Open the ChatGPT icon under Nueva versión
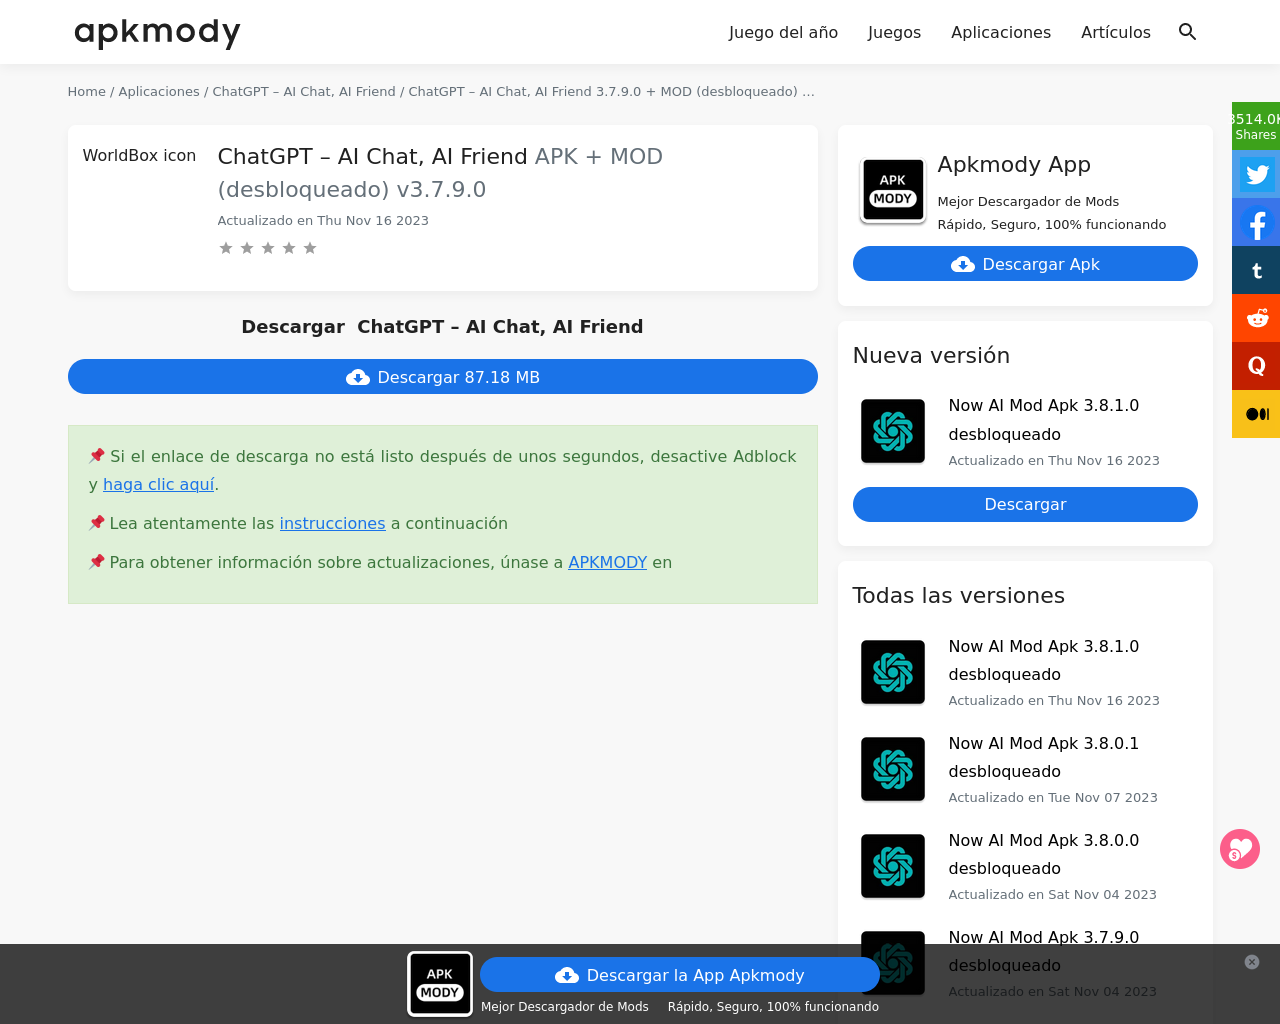 [893, 431]
